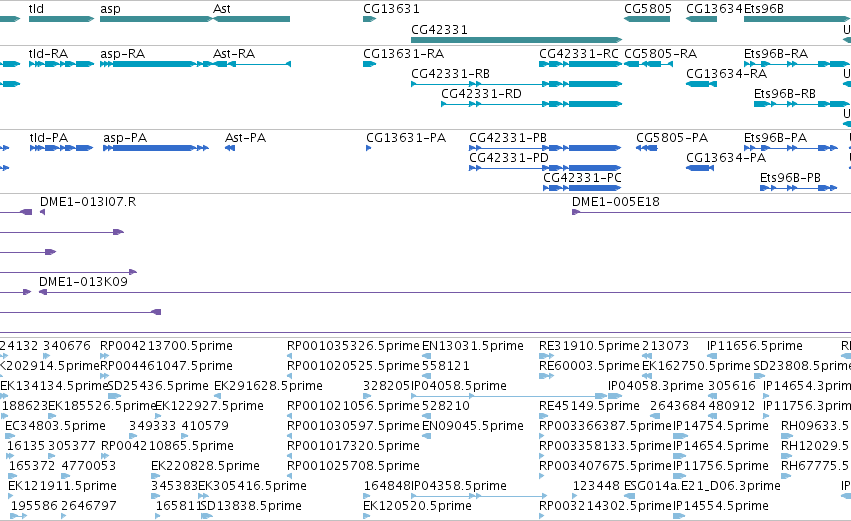Click the DME1-013K09 BAC label
Screen dimensions: 851x521
[x=83, y=282]
